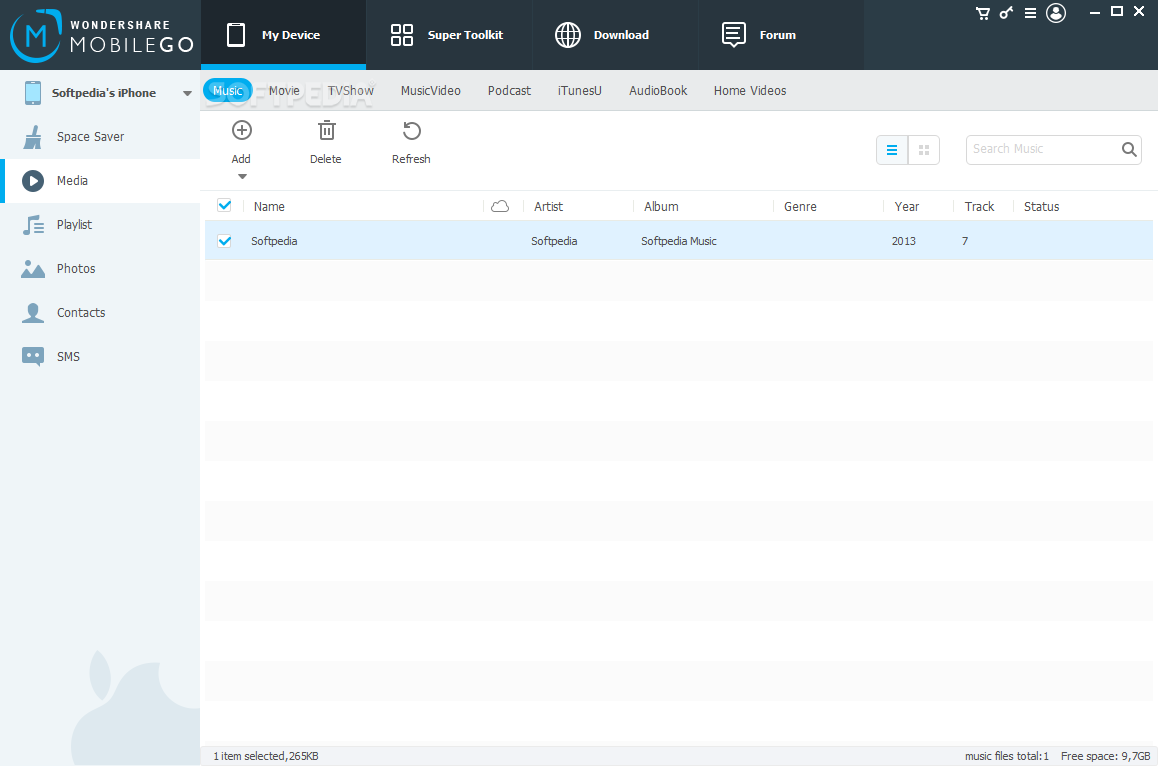Switch to grid view
This screenshot has height=766, width=1158.
[924, 150]
